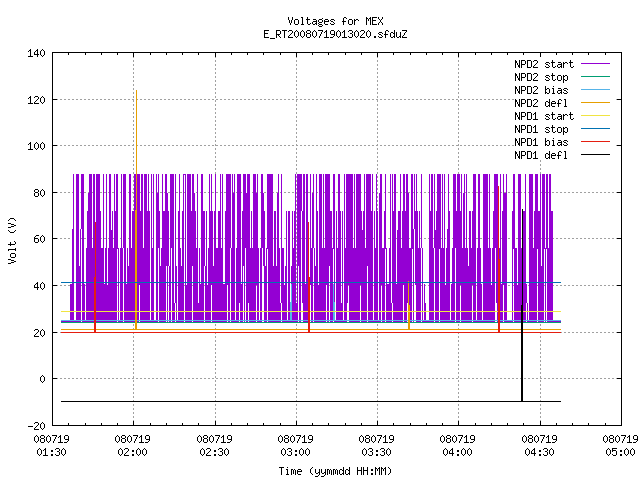Click the x-axis tick label 04:00

457,453
